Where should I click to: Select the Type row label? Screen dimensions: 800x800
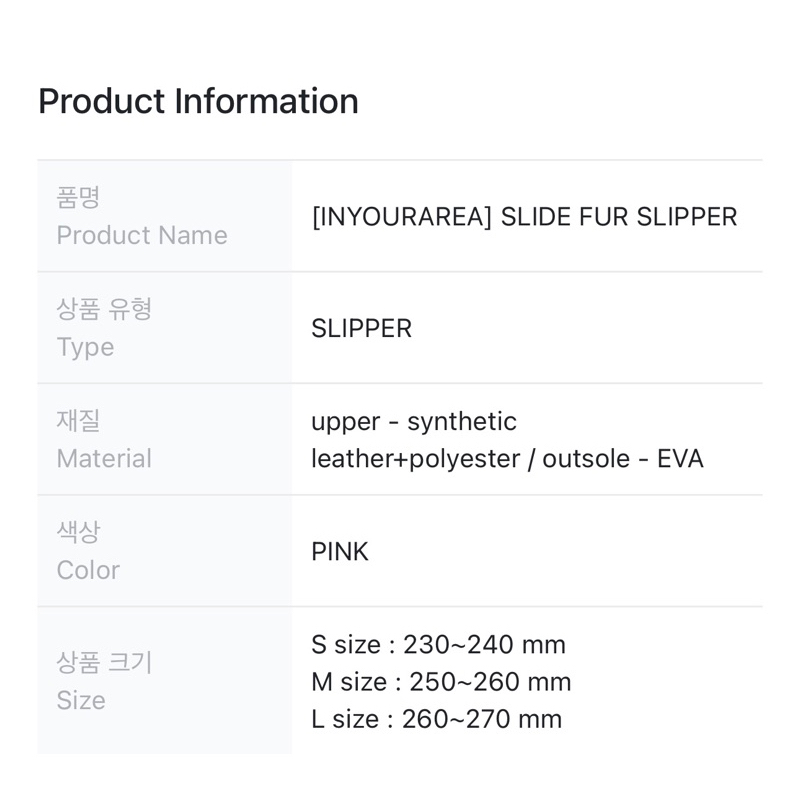pyautogui.click(x=85, y=347)
